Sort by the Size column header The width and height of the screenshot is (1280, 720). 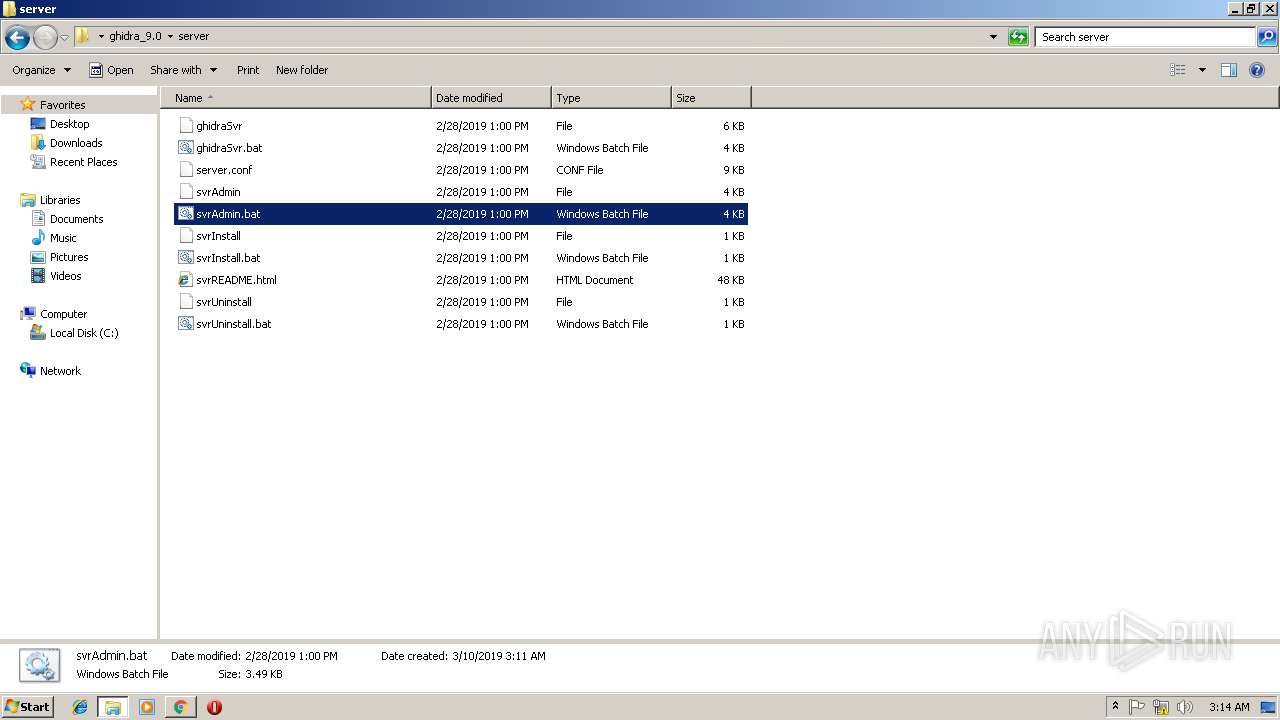(x=711, y=98)
